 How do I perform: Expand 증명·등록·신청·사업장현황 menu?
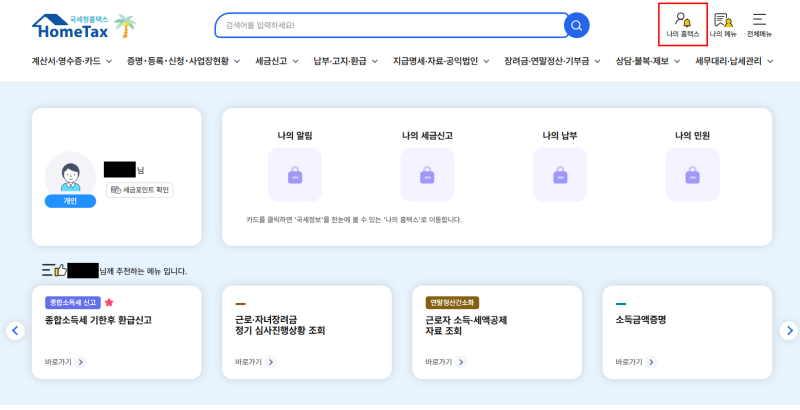click(183, 61)
